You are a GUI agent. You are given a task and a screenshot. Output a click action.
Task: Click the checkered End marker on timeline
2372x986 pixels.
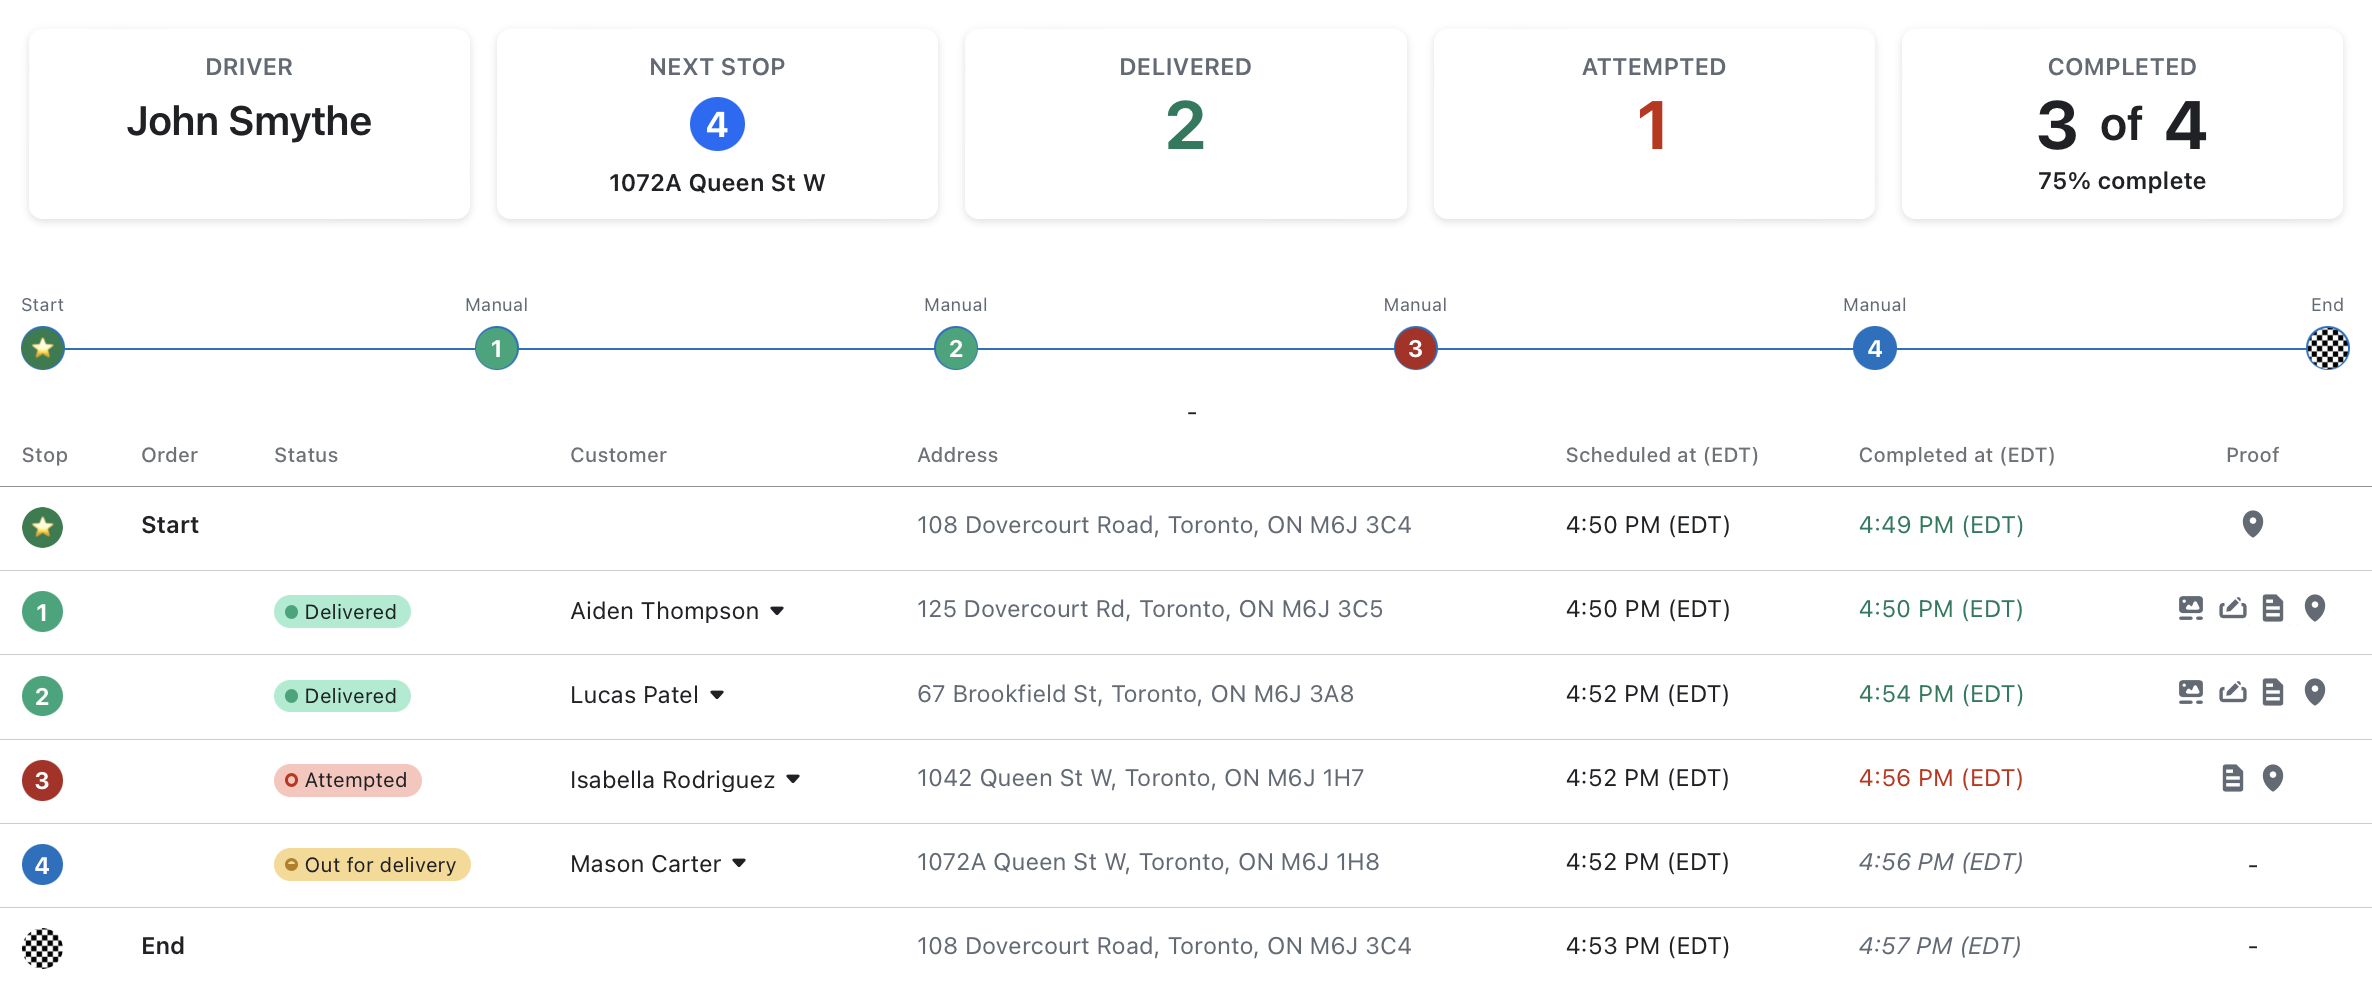pyautogui.click(x=2328, y=349)
